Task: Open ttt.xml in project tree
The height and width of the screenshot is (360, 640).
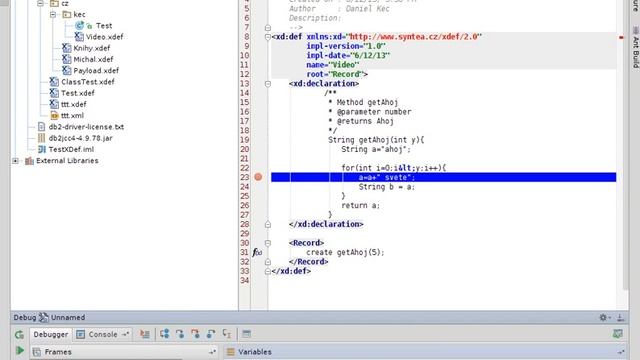Action: 72,116
